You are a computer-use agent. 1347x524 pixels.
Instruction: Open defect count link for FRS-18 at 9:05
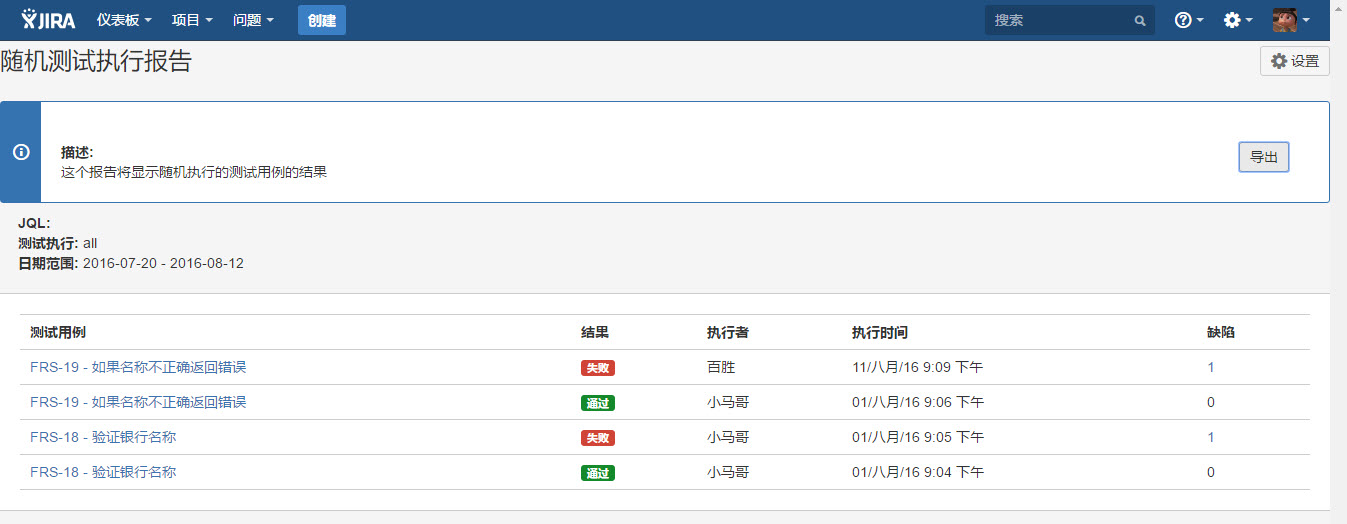(1211, 437)
